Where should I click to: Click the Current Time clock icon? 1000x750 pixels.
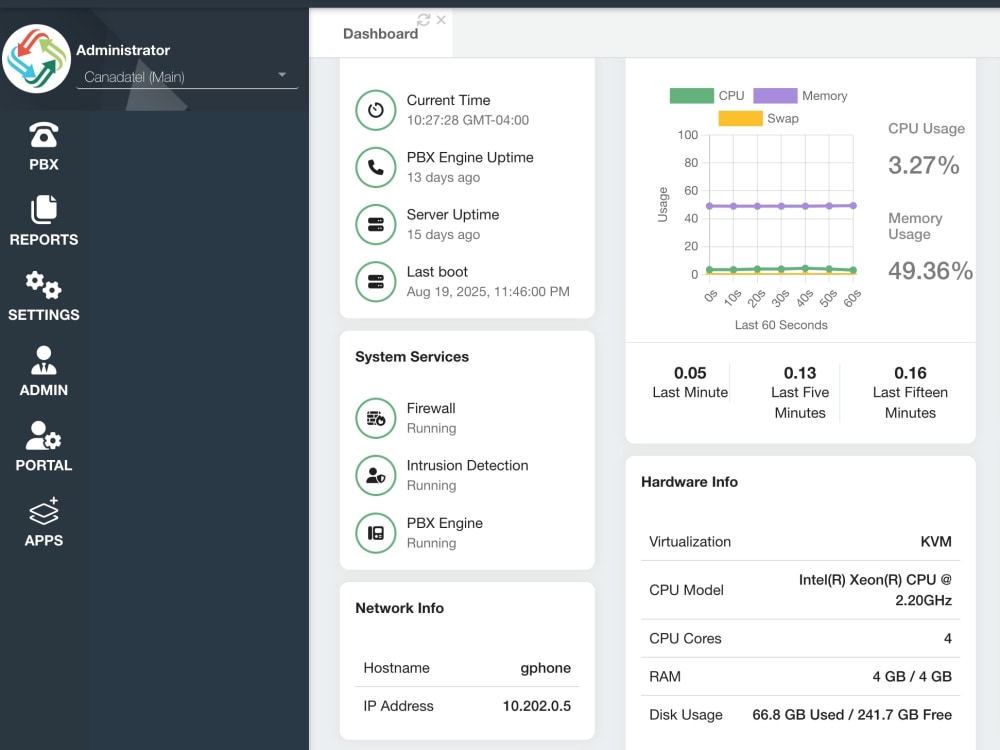point(376,110)
